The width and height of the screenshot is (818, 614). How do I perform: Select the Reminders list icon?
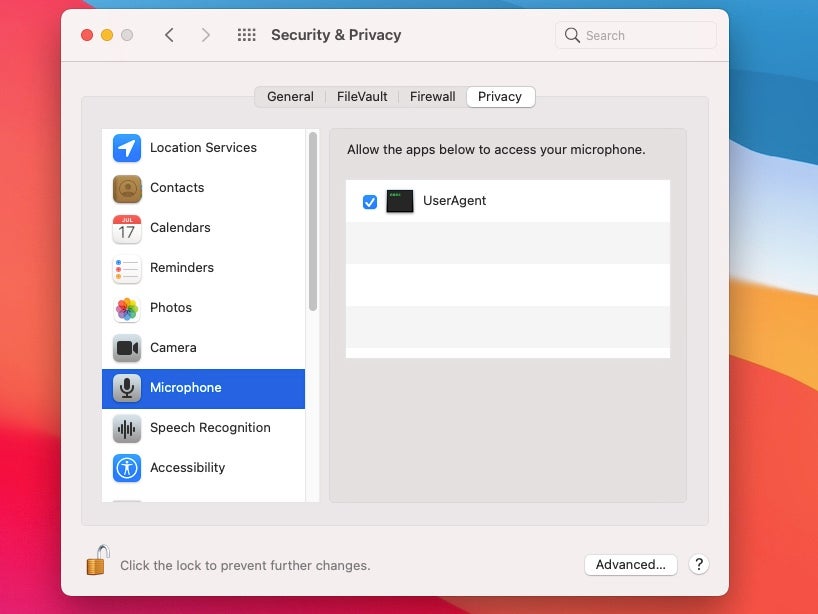click(x=127, y=268)
